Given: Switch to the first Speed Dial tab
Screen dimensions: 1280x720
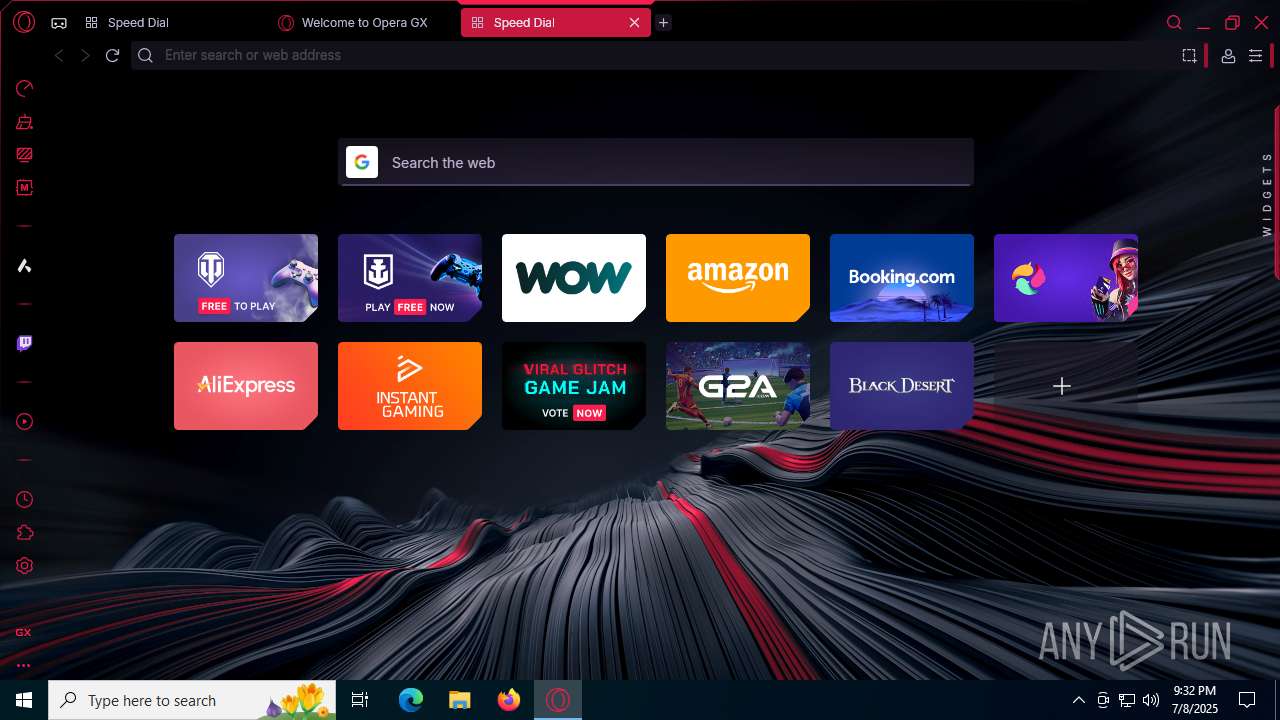Looking at the screenshot, I should click(170, 23).
